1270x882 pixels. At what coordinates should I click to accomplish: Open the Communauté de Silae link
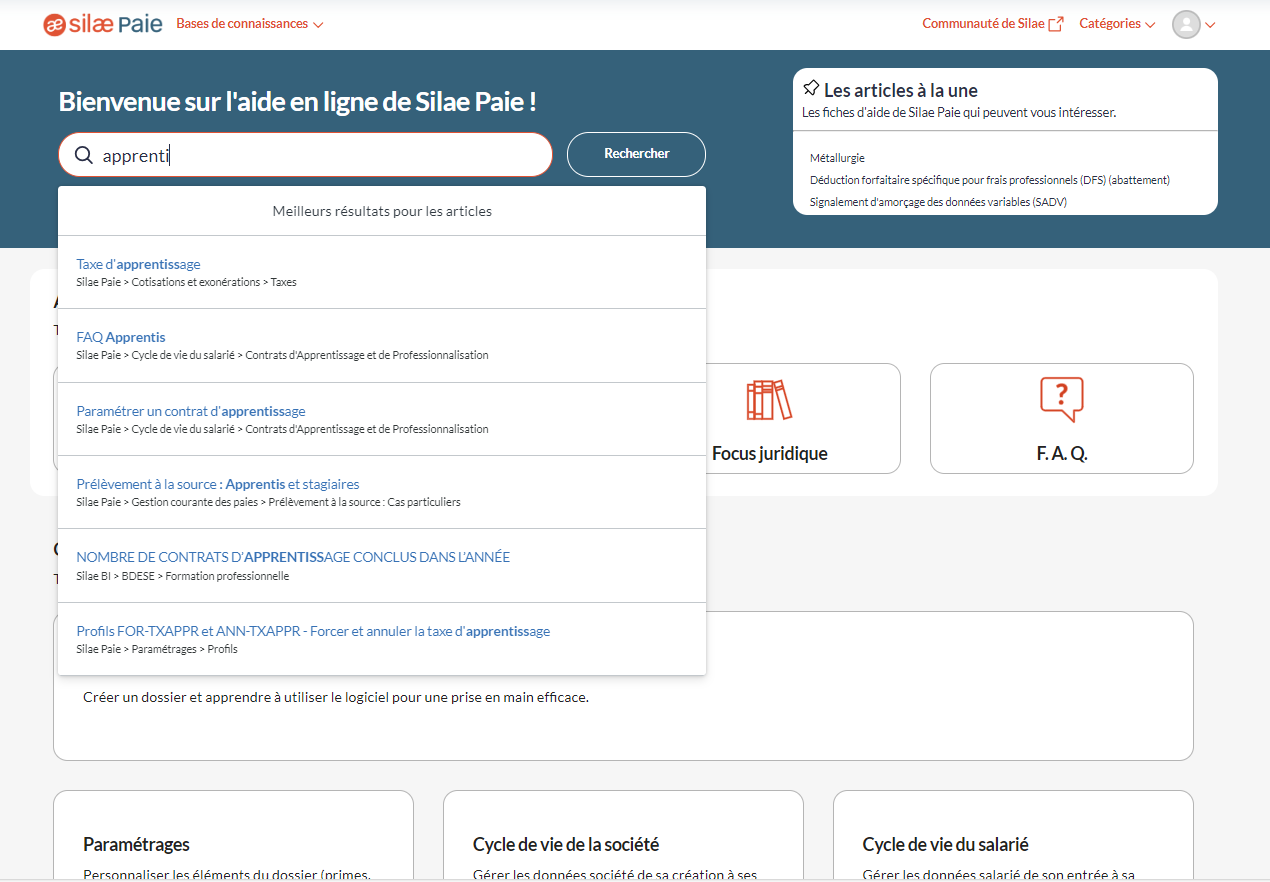pyautogui.click(x=983, y=21)
